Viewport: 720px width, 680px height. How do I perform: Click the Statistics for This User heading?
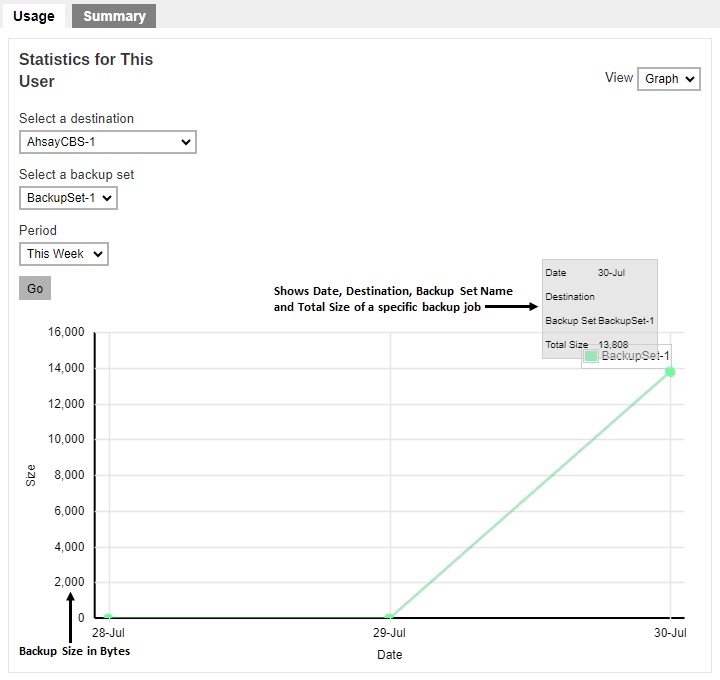coord(86,70)
